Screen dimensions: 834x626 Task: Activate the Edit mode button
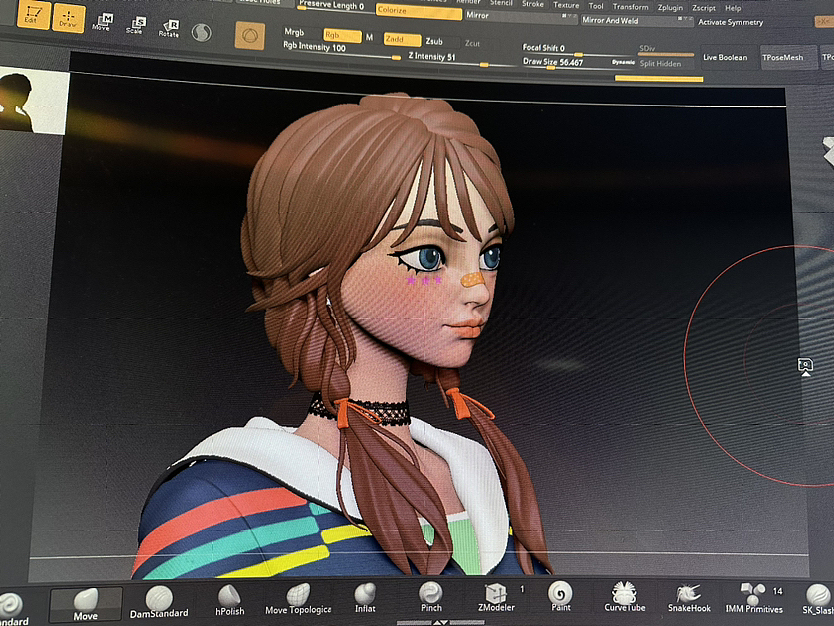pos(33,14)
